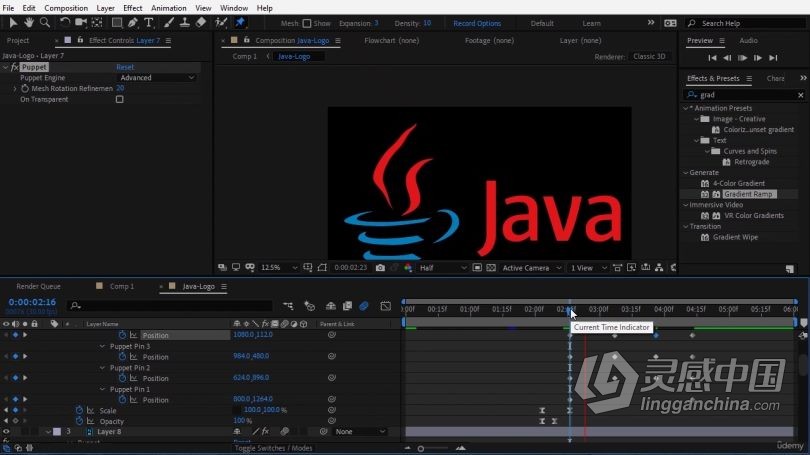Toggle Puppet Pin 1 Position stopwatch
The image size is (810, 455).
(x=122, y=400)
